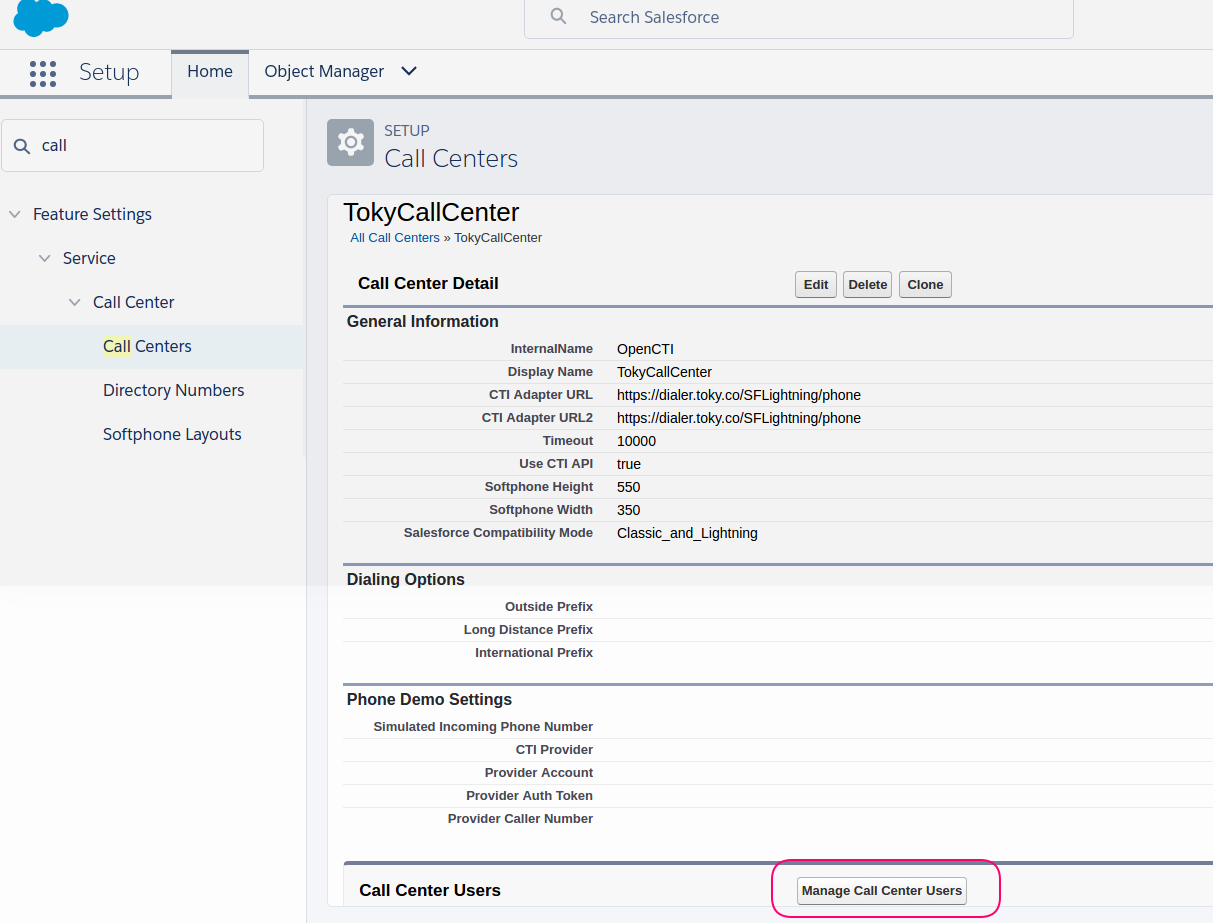Open the Object Manager dropdown arrow
1213x923 pixels.
[x=408, y=71]
